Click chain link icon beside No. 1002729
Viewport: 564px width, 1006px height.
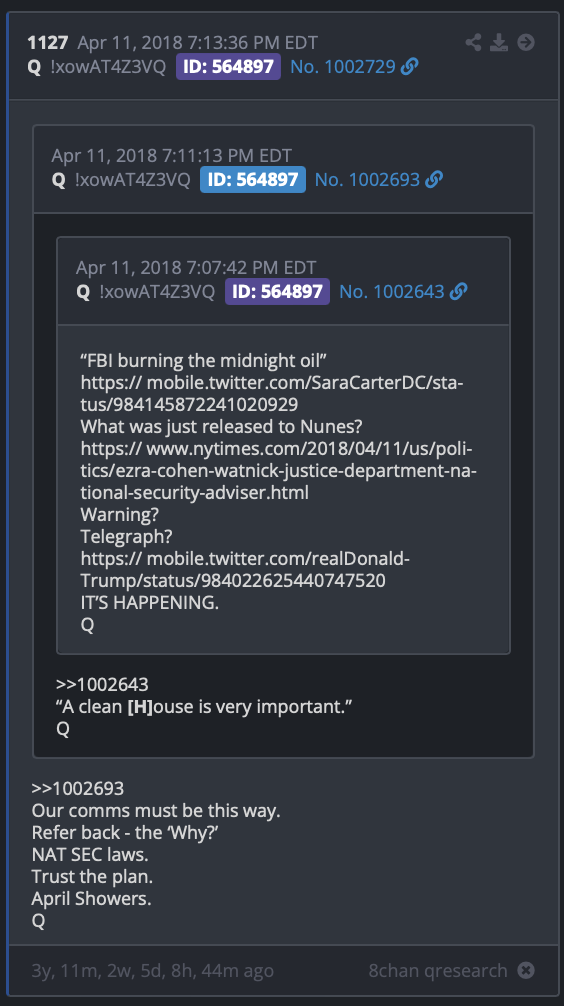coord(409,66)
